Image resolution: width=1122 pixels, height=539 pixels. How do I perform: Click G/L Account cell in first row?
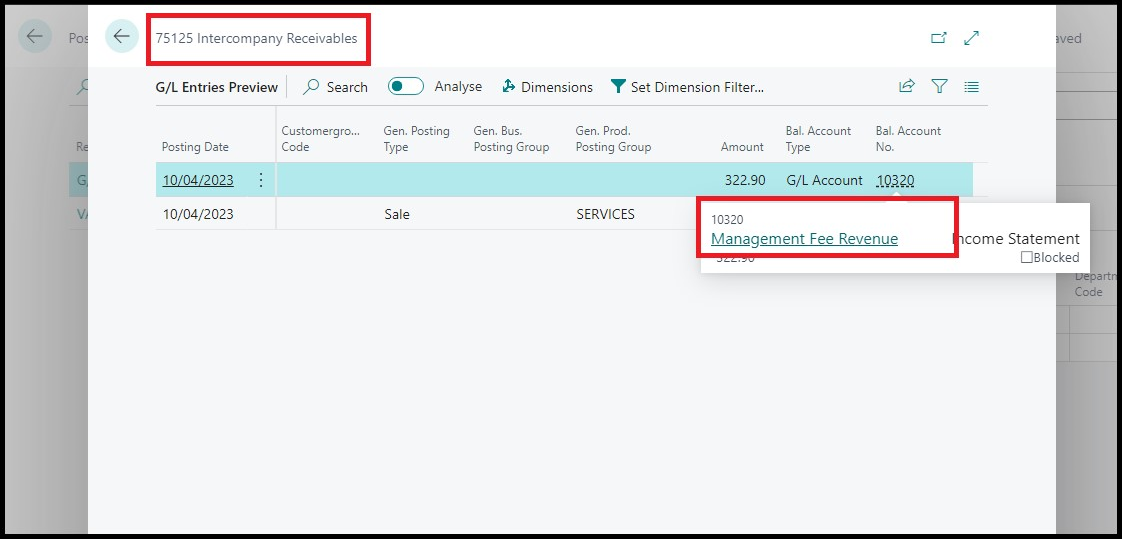824,180
